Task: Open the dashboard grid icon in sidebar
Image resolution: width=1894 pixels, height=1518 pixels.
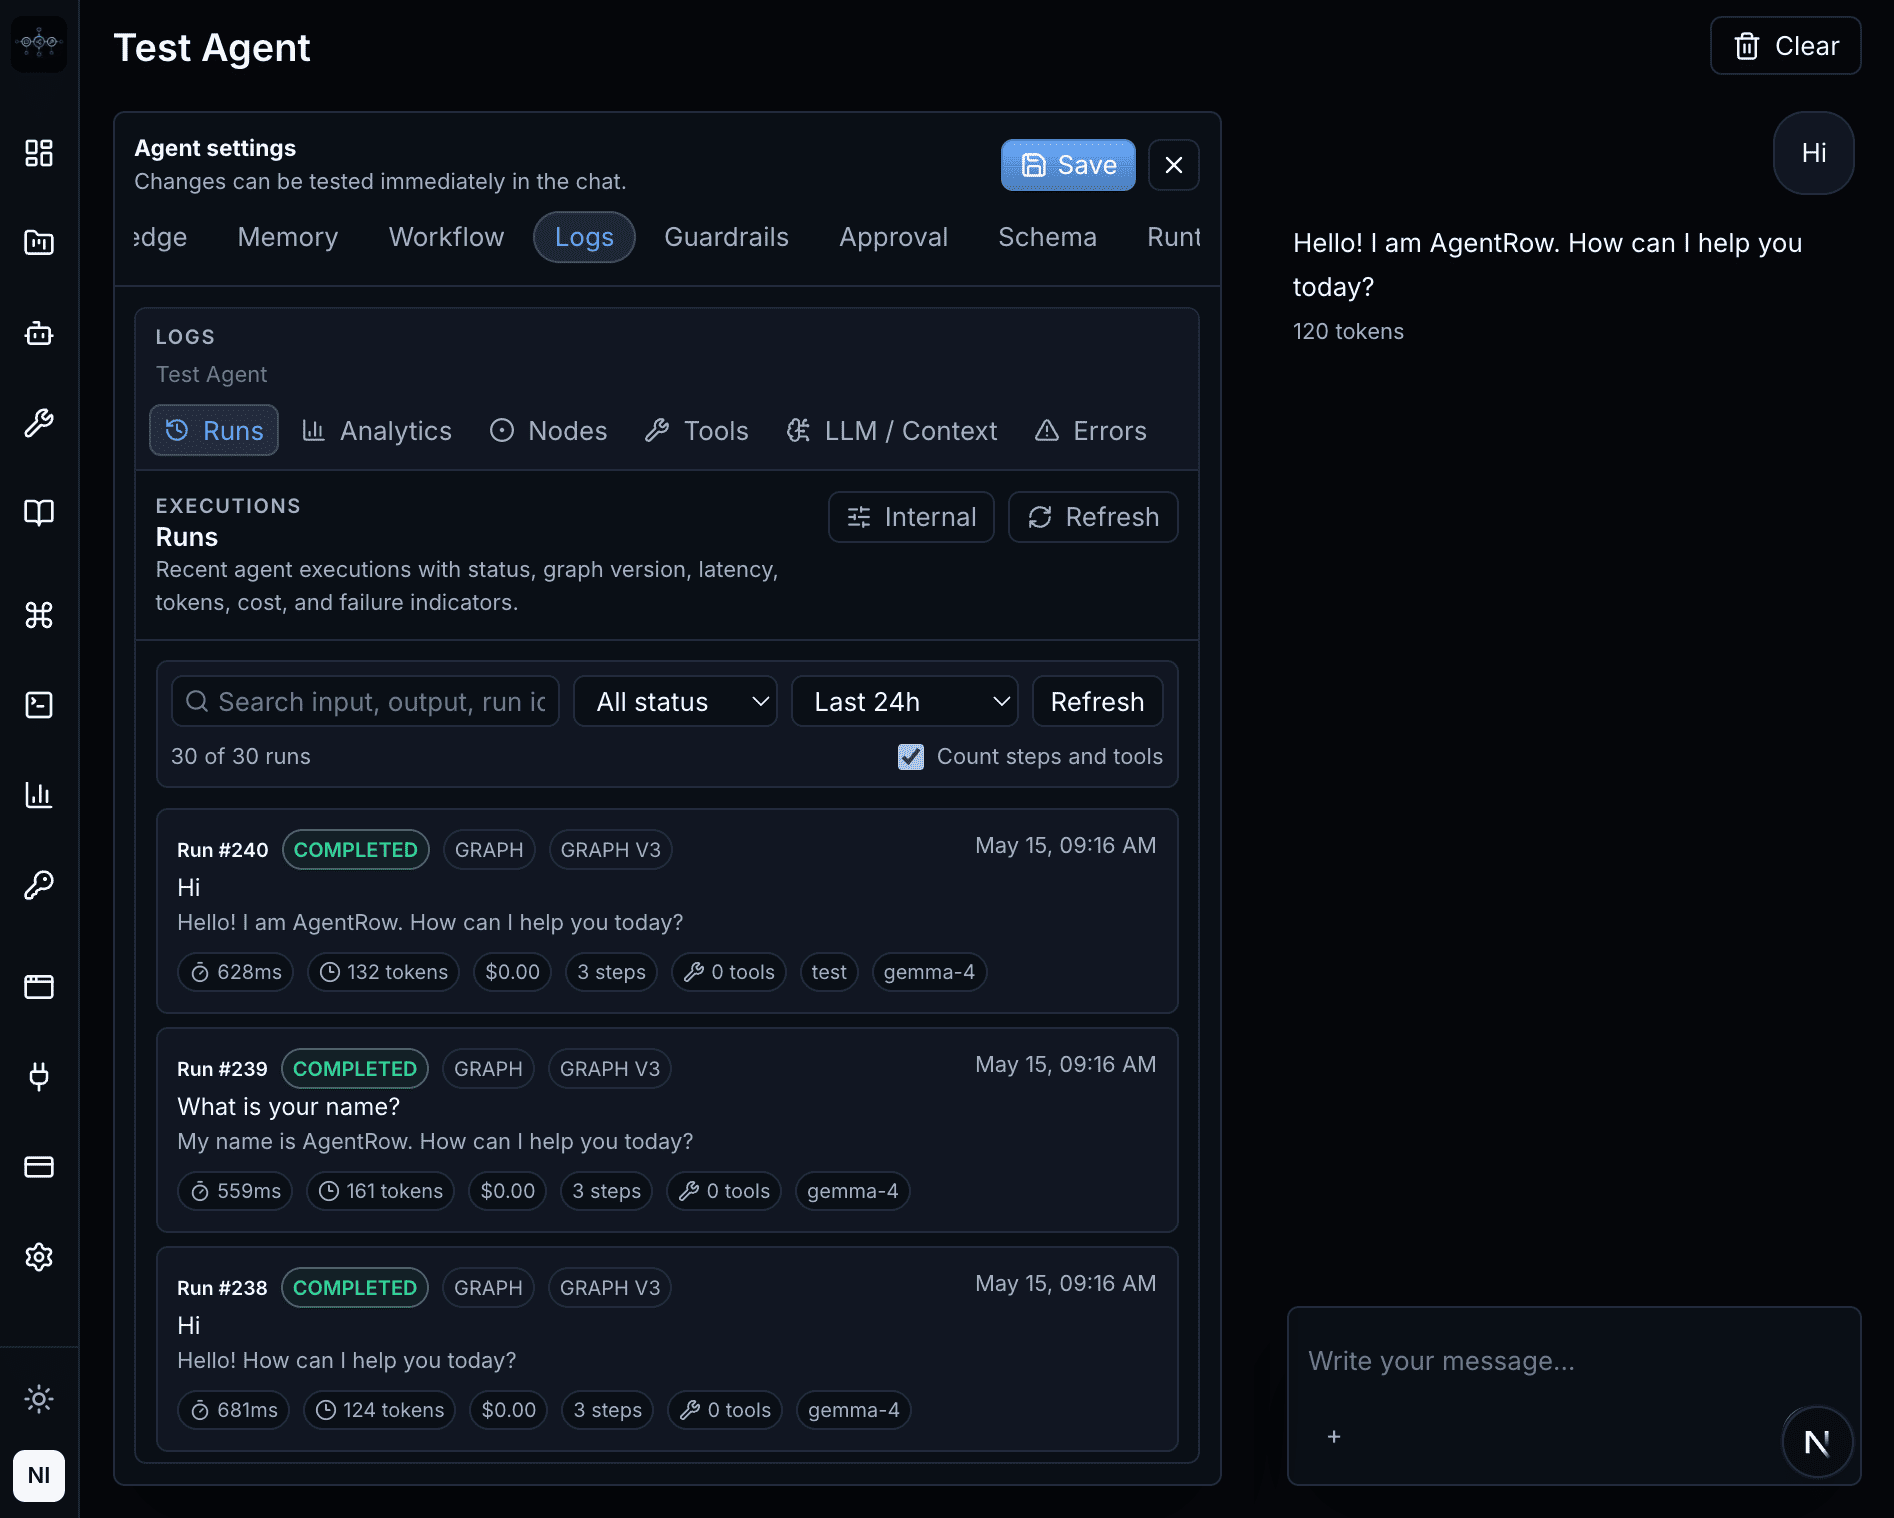Action: pos(39,153)
